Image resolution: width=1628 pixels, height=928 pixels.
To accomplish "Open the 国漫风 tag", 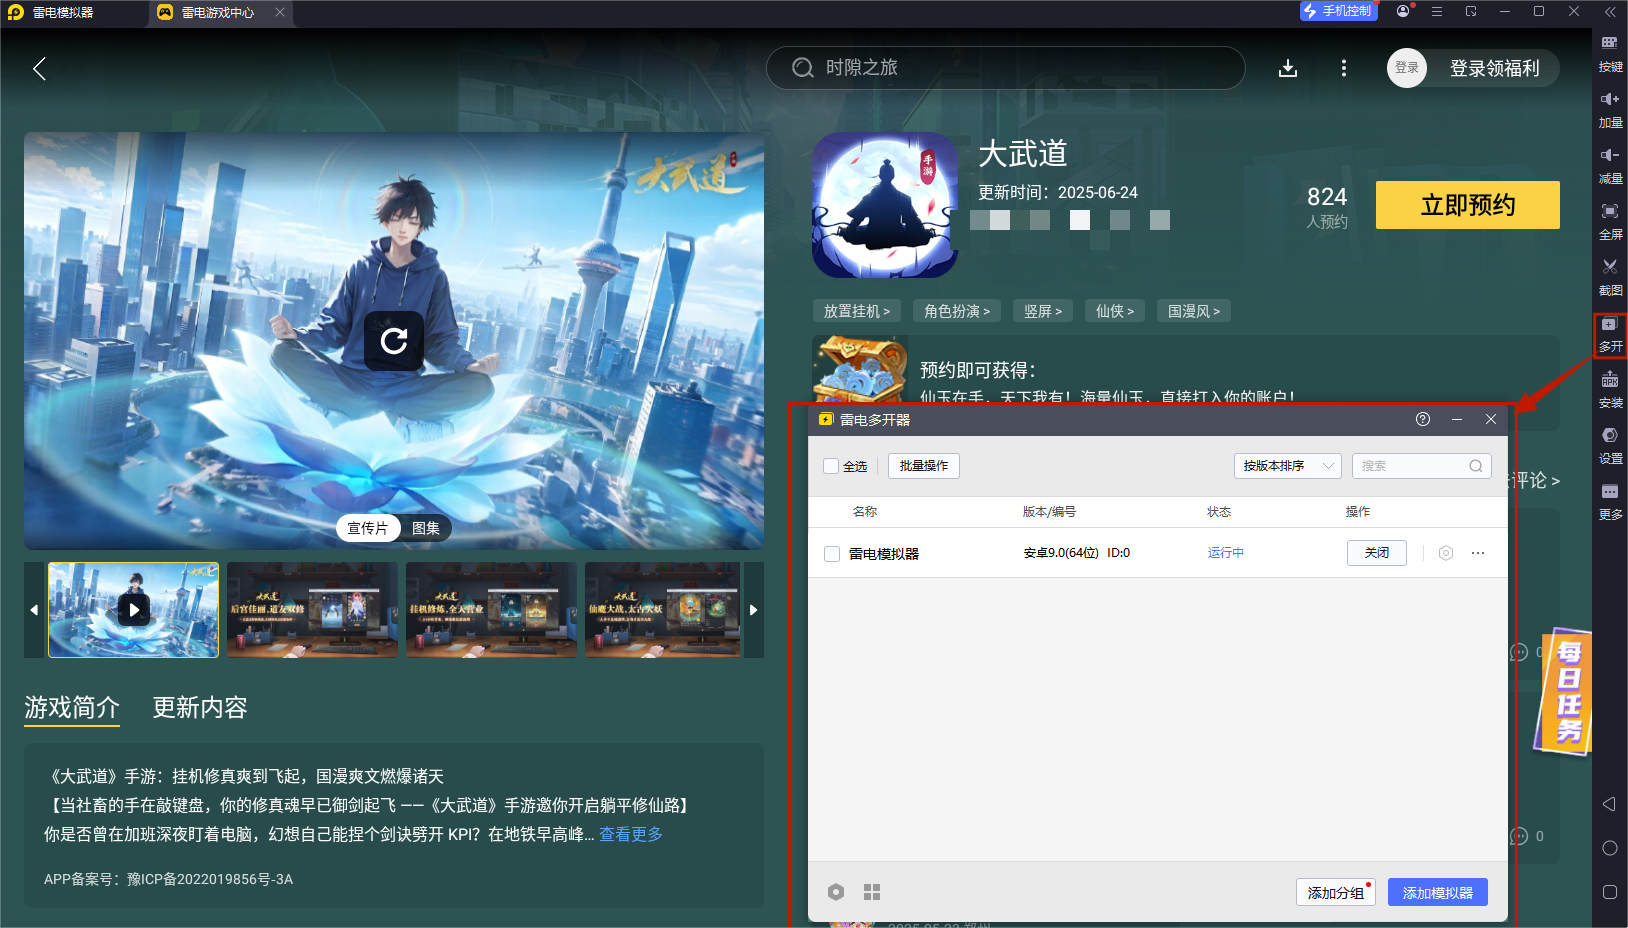I will tap(1194, 311).
